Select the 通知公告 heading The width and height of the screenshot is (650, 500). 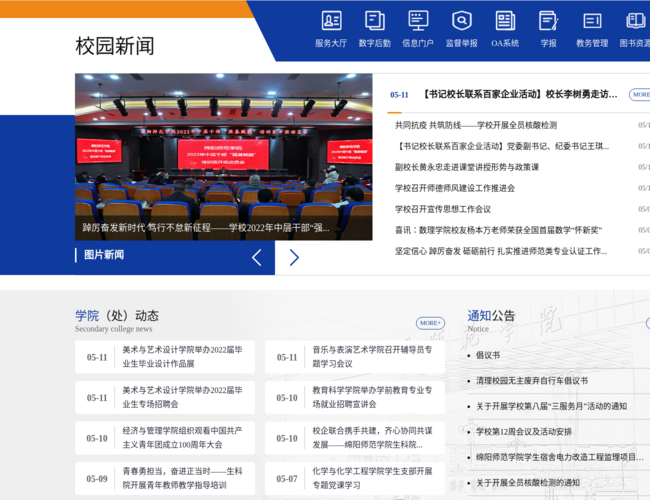491,315
